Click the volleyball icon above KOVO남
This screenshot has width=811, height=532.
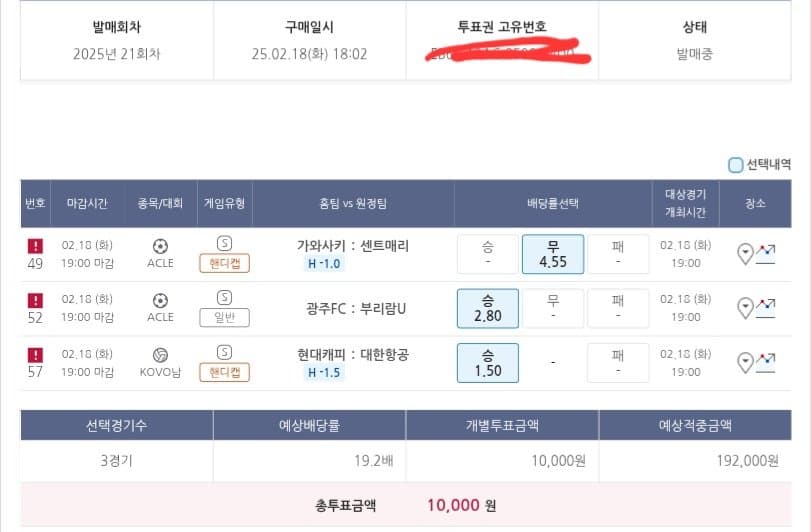(160, 355)
